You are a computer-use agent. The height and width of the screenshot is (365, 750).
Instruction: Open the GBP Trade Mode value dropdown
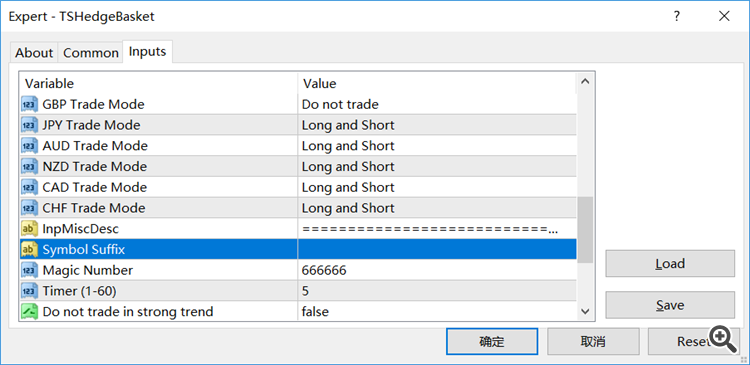[x=437, y=104]
